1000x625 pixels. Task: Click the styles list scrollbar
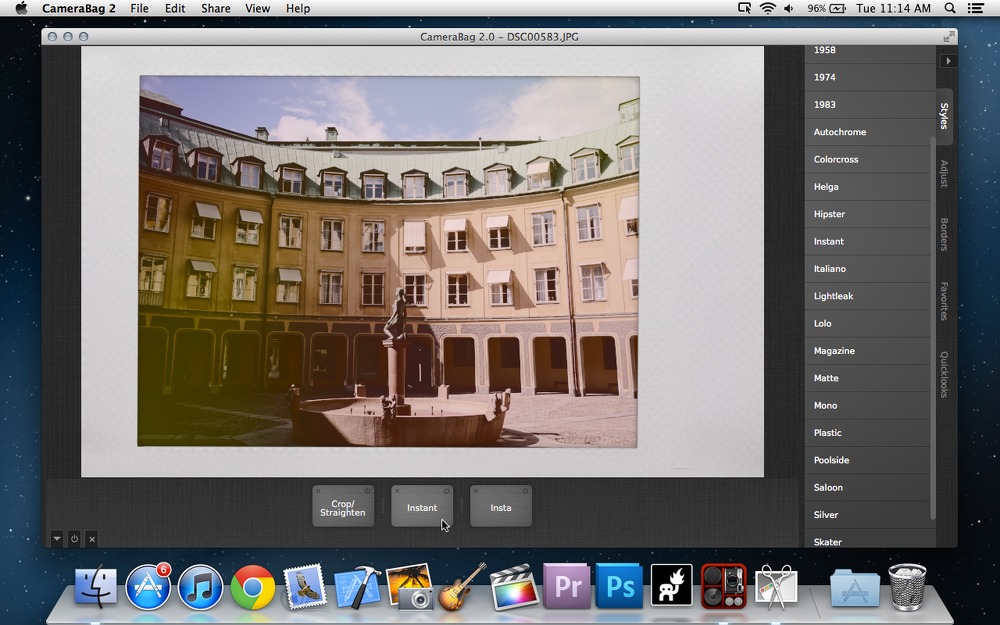tap(933, 327)
